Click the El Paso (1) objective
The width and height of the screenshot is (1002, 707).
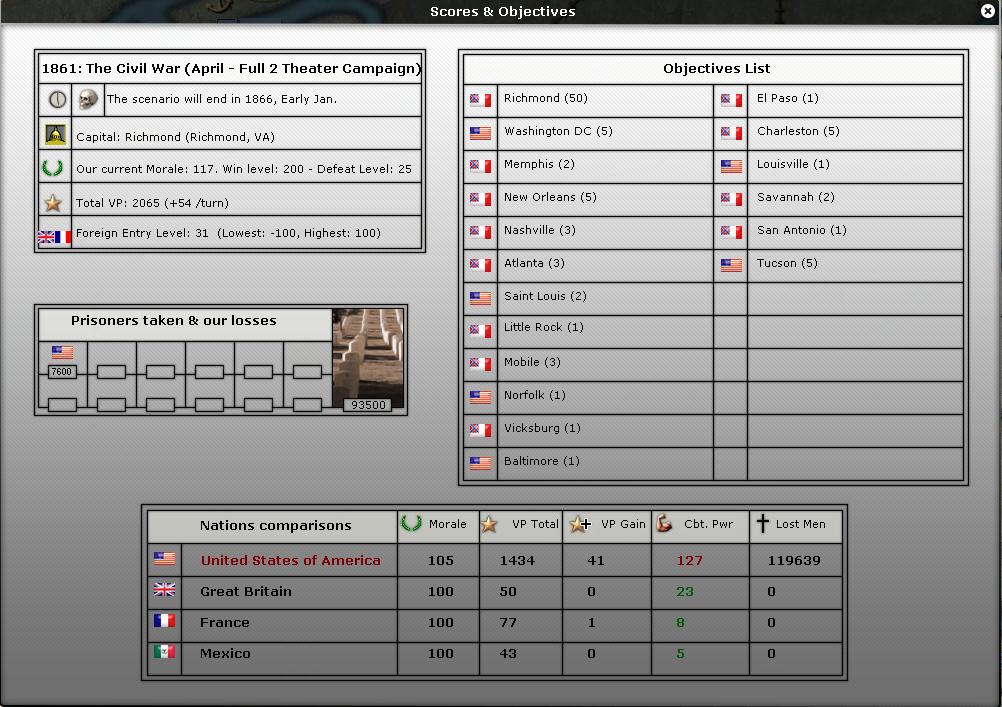[x=787, y=98]
